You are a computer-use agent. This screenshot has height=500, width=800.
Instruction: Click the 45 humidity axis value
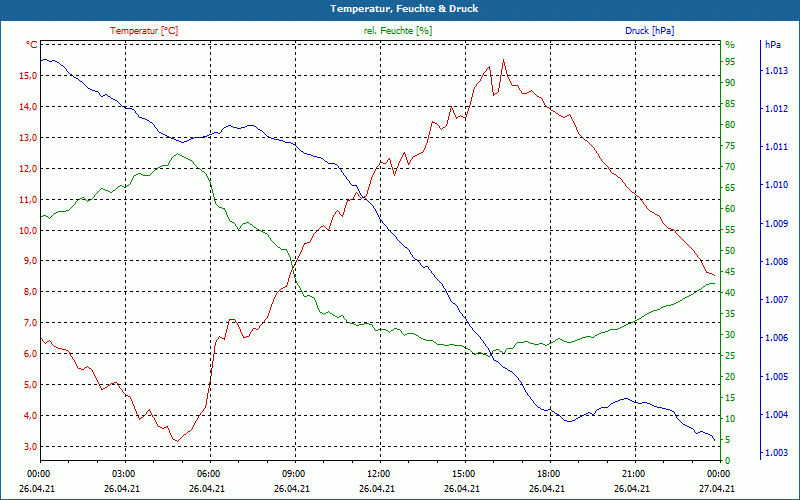coord(730,271)
